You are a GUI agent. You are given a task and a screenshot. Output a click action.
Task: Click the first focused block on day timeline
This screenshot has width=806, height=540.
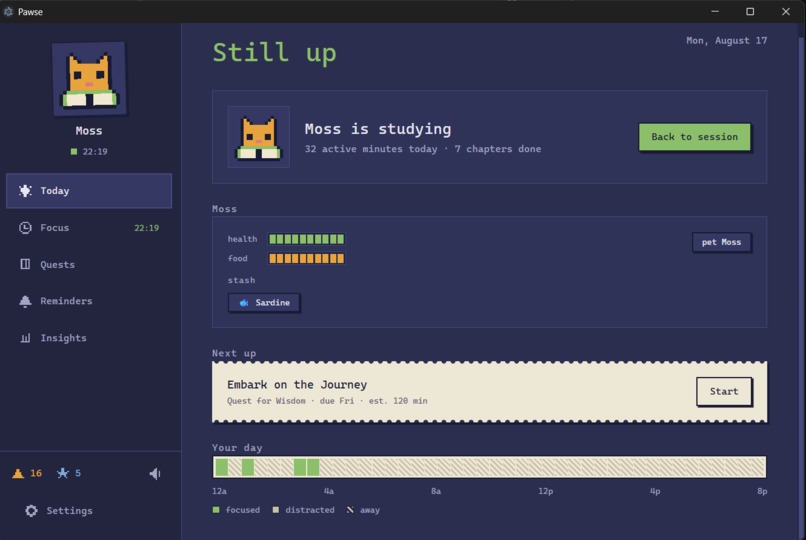click(x=222, y=467)
